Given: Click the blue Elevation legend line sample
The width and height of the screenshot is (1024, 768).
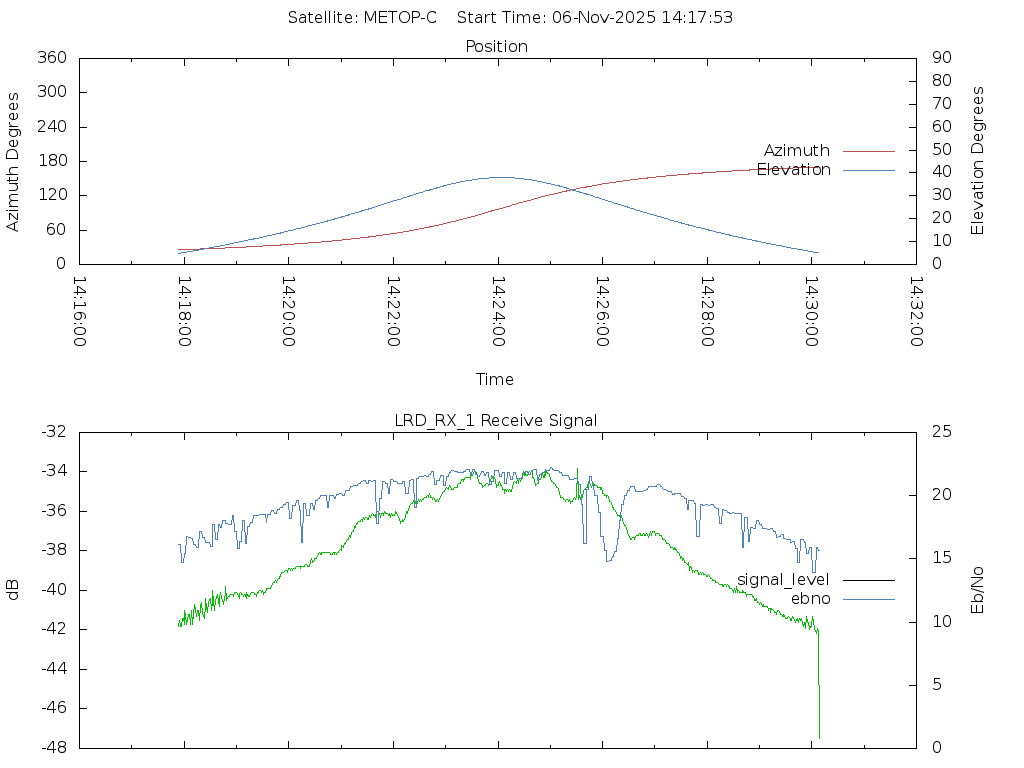Looking at the screenshot, I should 868,170.
